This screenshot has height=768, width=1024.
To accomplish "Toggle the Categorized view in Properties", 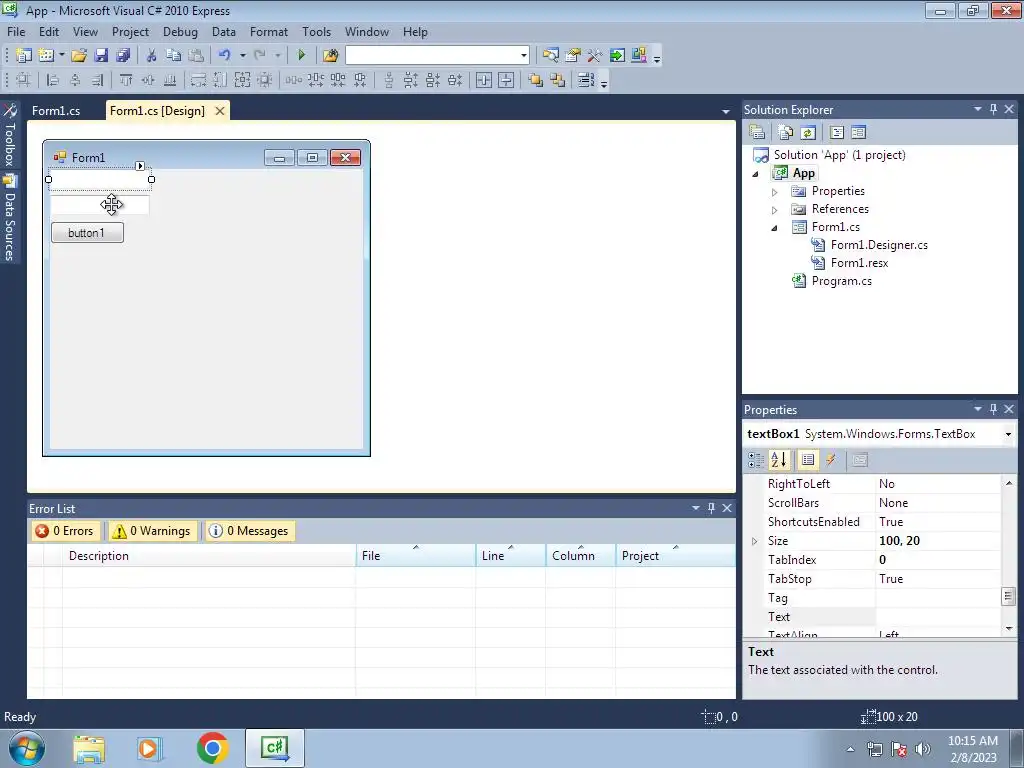I will click(x=756, y=460).
